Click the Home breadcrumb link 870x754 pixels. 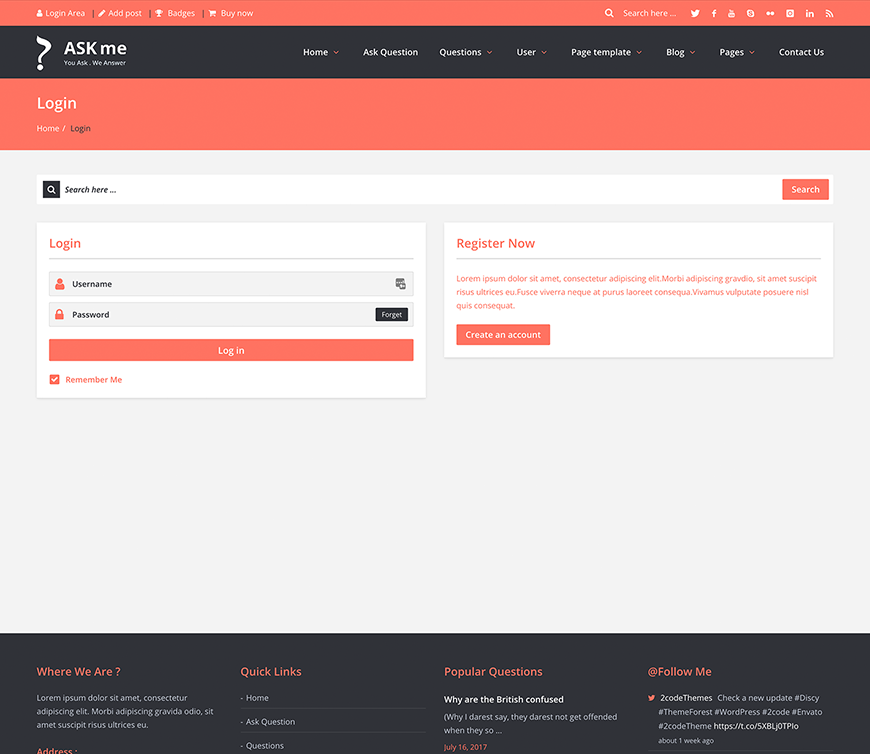(48, 128)
